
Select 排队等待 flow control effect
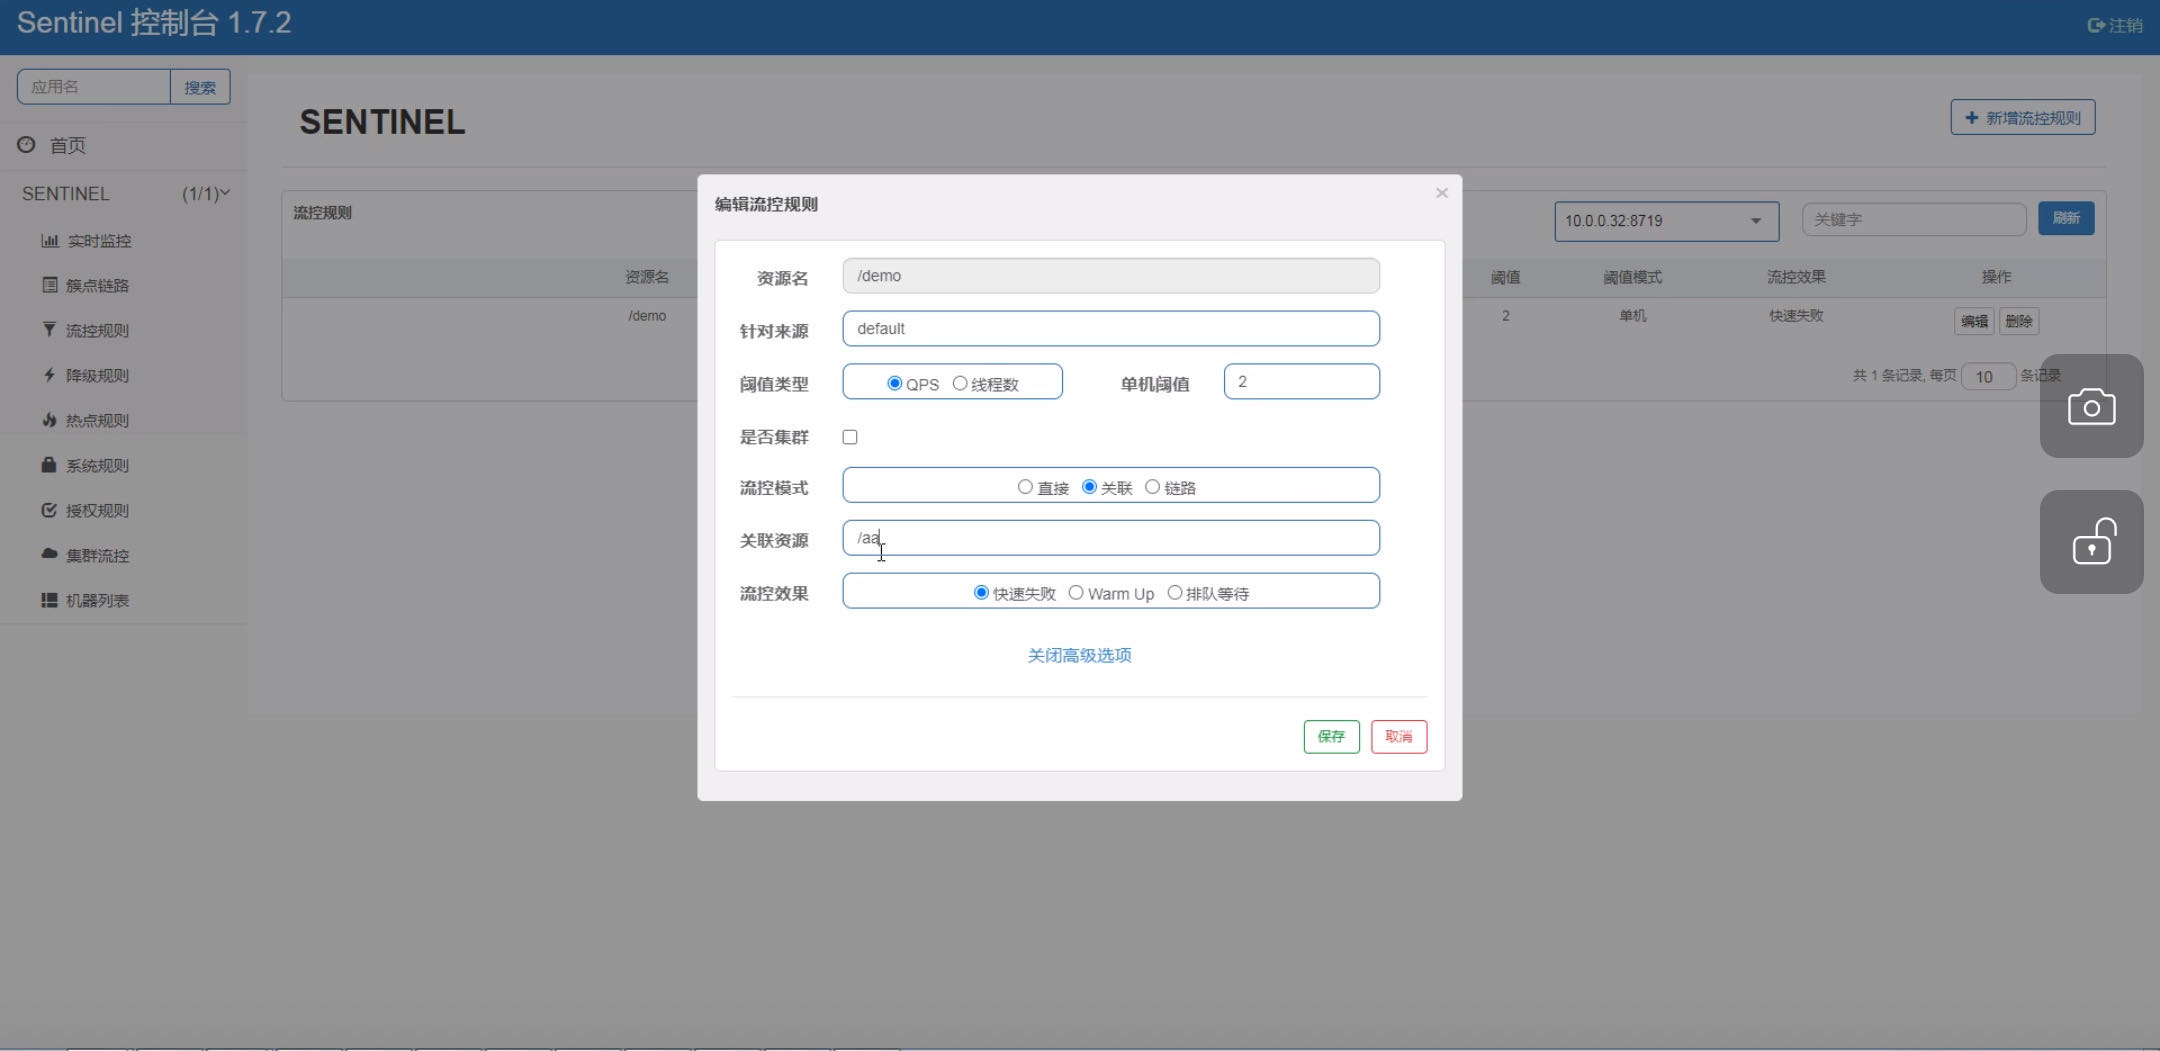coord(1175,593)
